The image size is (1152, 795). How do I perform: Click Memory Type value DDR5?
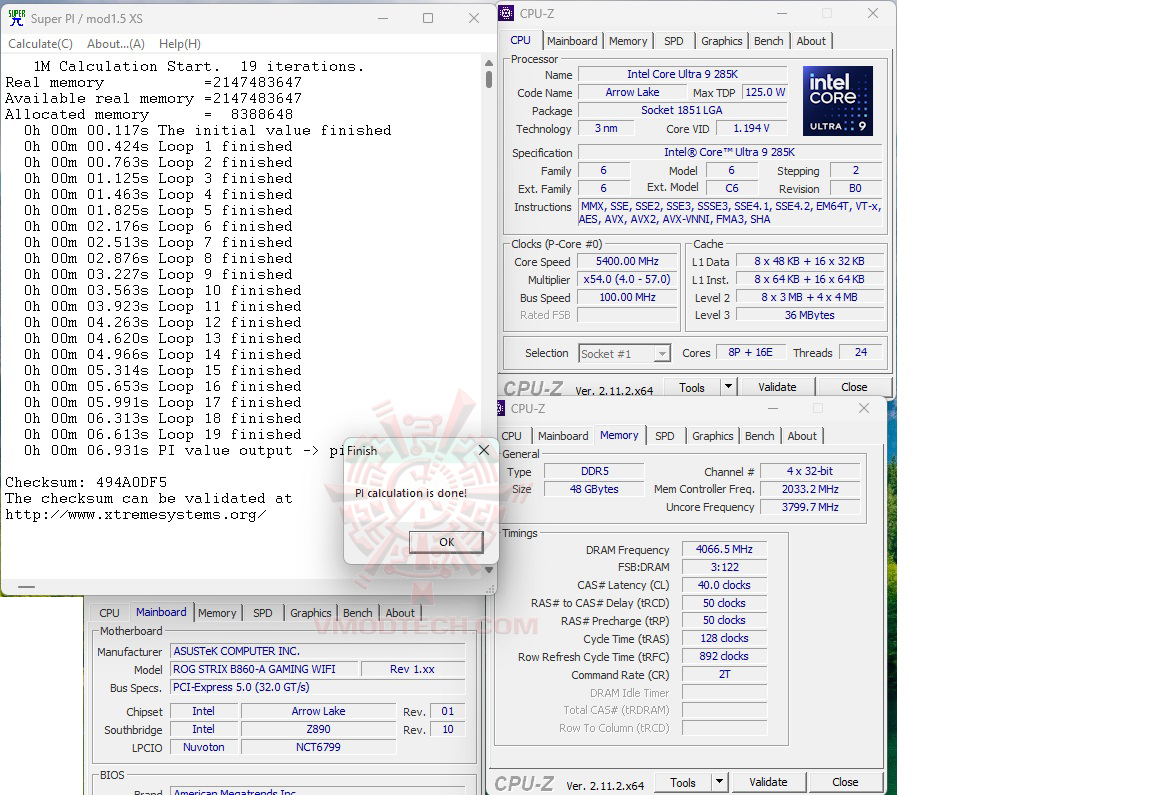coord(594,471)
